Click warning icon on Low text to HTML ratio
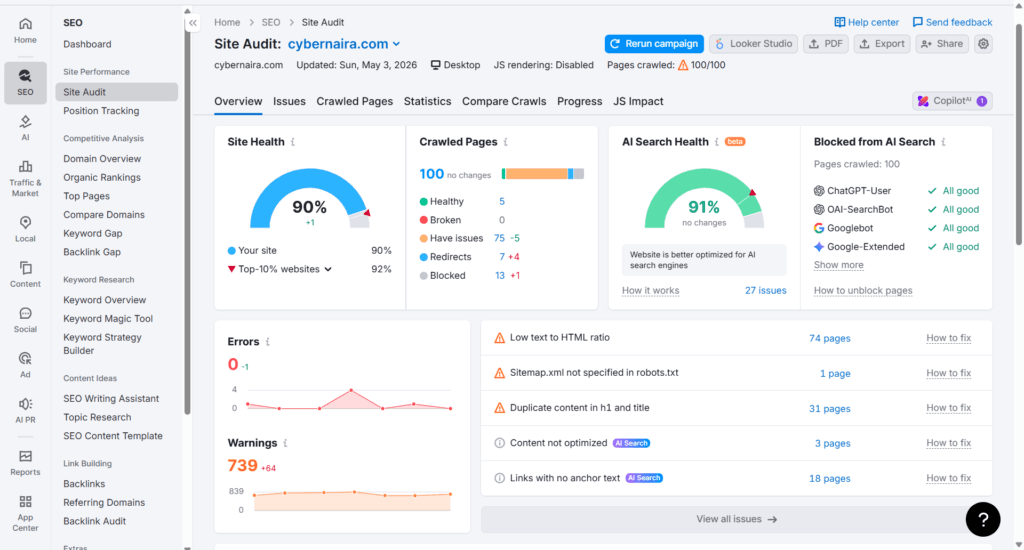Viewport: 1024px width, 550px height. 500,338
